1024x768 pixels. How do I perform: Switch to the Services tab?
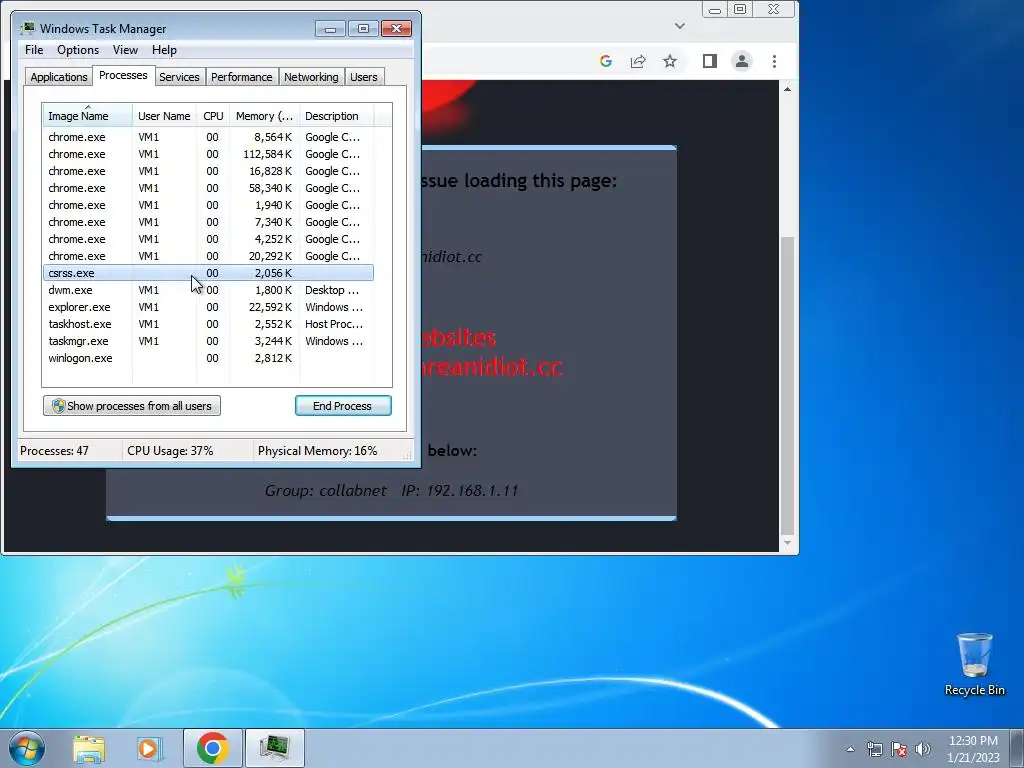pyautogui.click(x=179, y=77)
